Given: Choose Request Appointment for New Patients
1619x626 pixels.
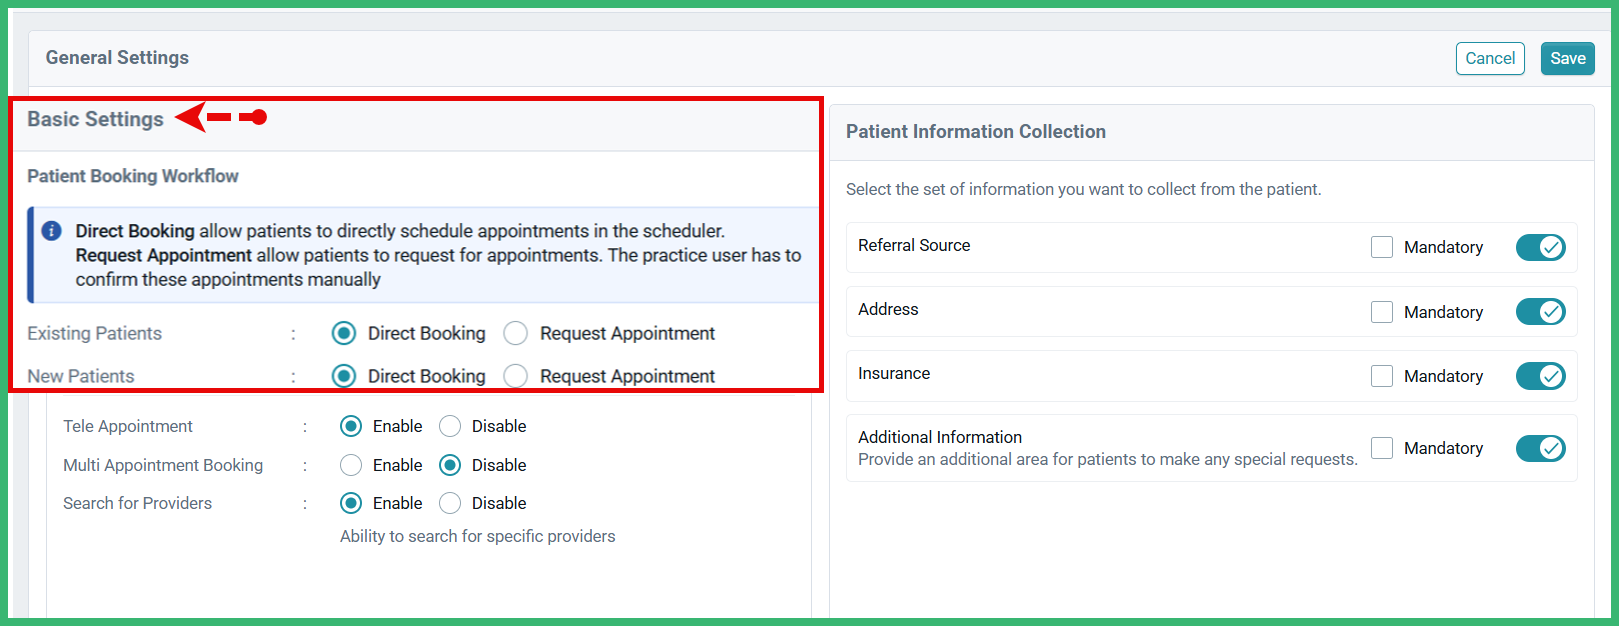Looking at the screenshot, I should [515, 376].
